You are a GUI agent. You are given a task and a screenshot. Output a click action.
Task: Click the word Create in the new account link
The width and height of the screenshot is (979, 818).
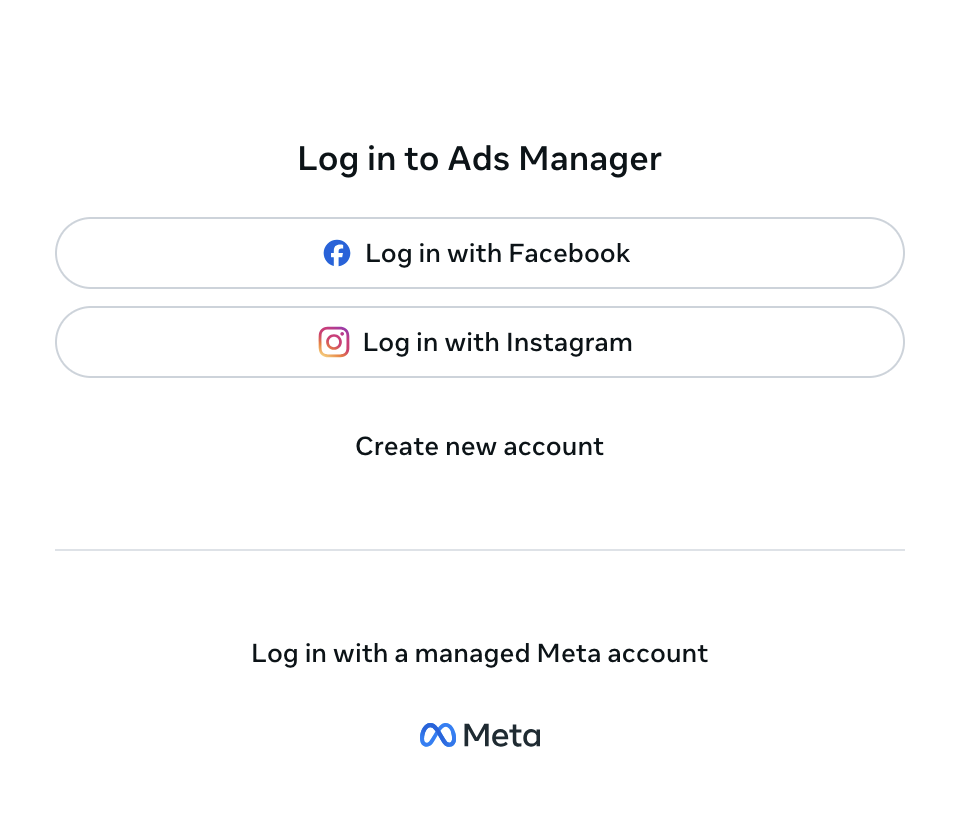[384, 446]
